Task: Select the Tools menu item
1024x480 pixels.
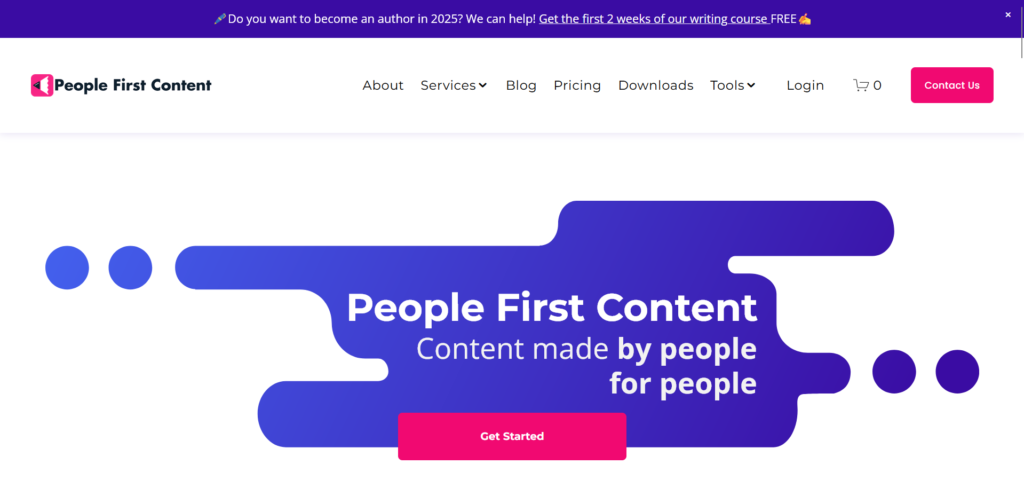Action: click(x=727, y=86)
